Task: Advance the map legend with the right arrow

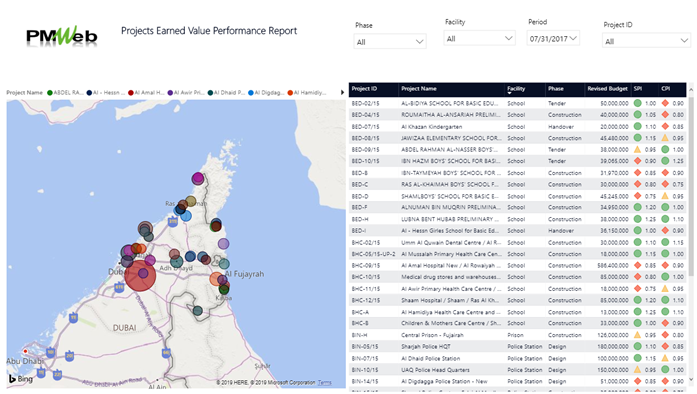Action: [x=342, y=92]
